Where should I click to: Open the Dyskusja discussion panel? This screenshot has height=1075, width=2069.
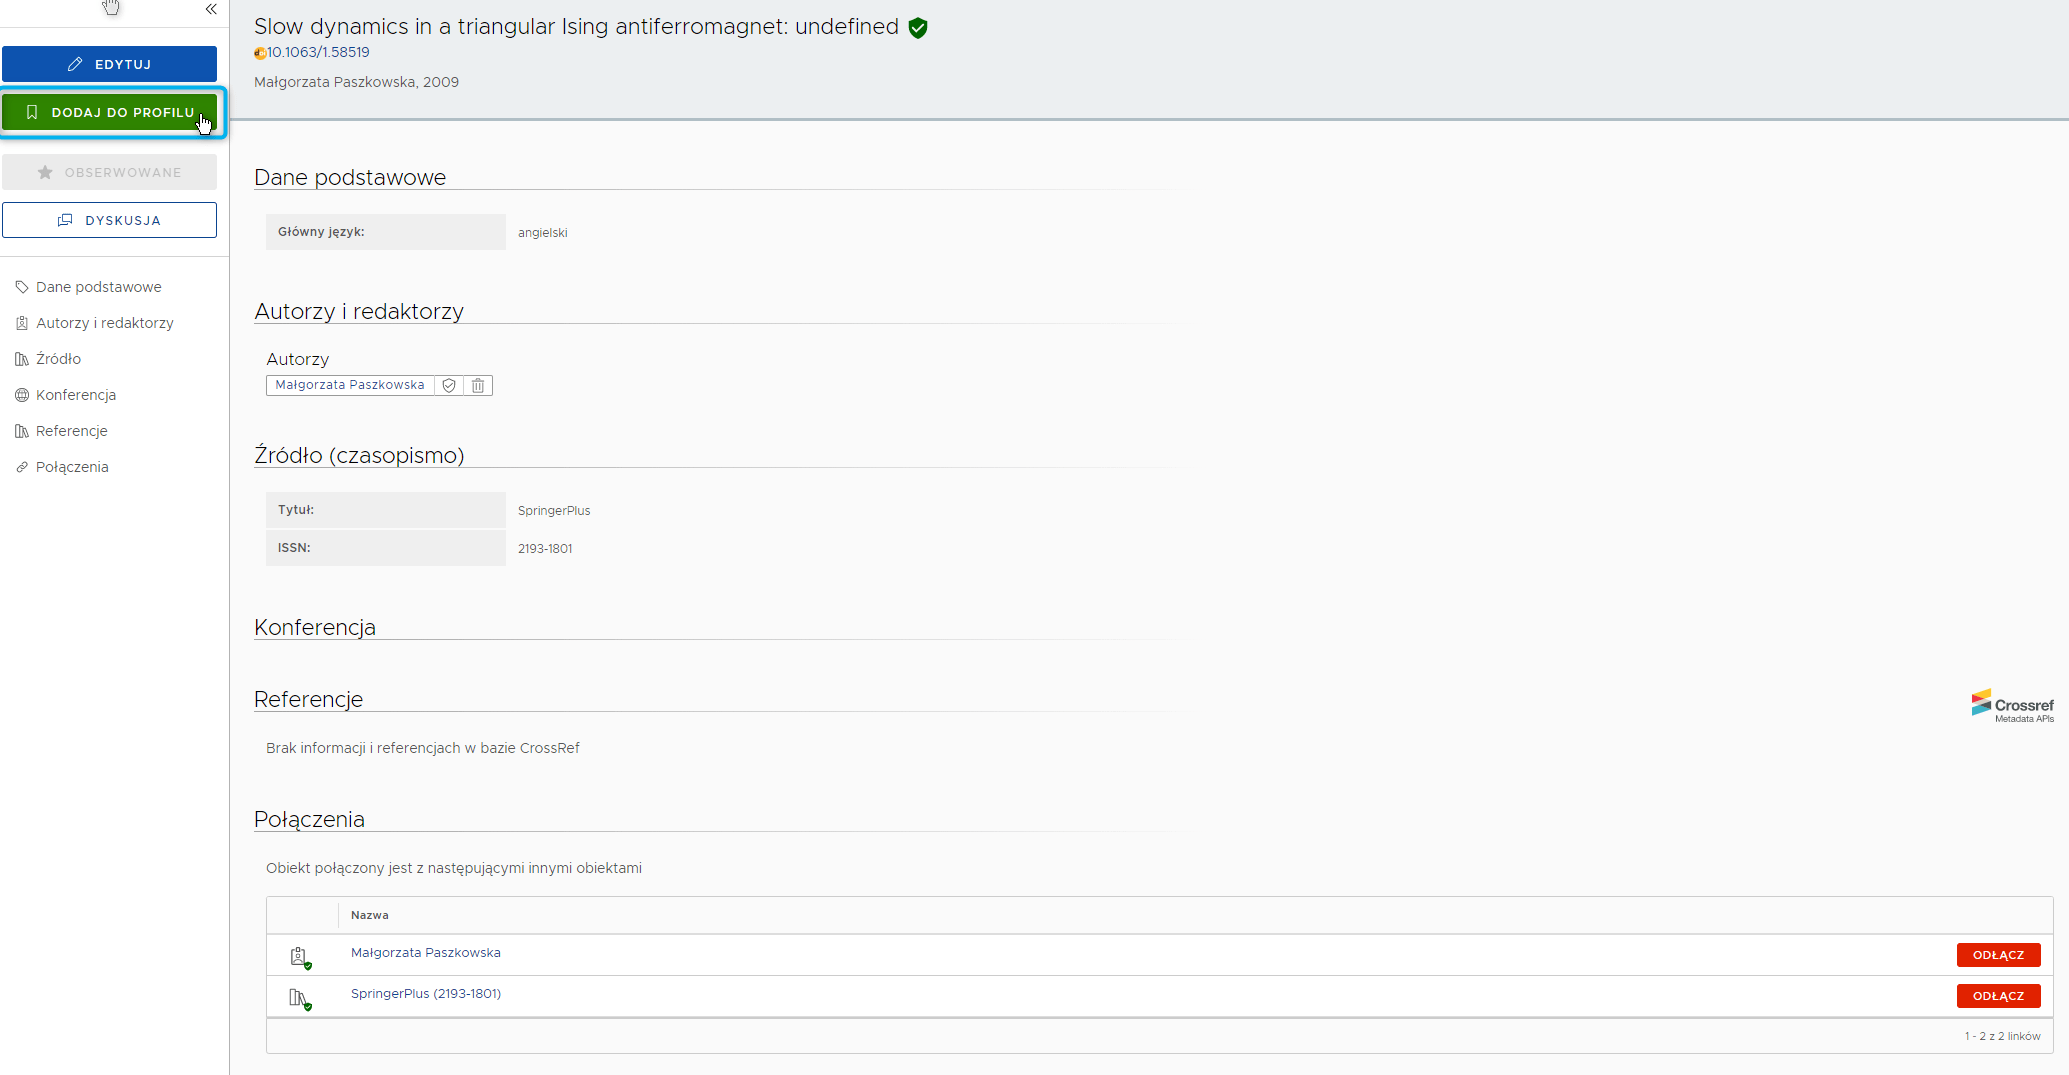coord(109,220)
